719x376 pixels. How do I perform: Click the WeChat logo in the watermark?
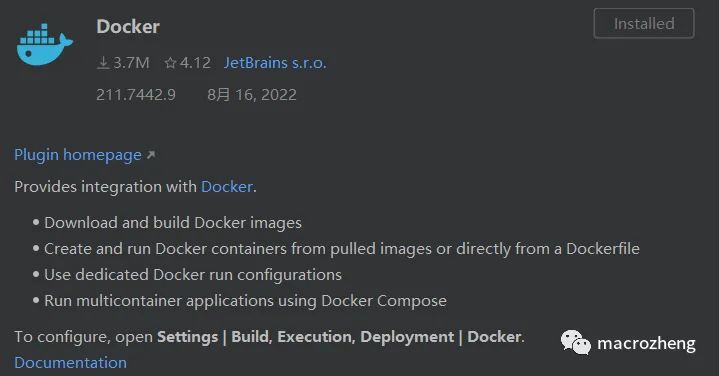(576, 343)
